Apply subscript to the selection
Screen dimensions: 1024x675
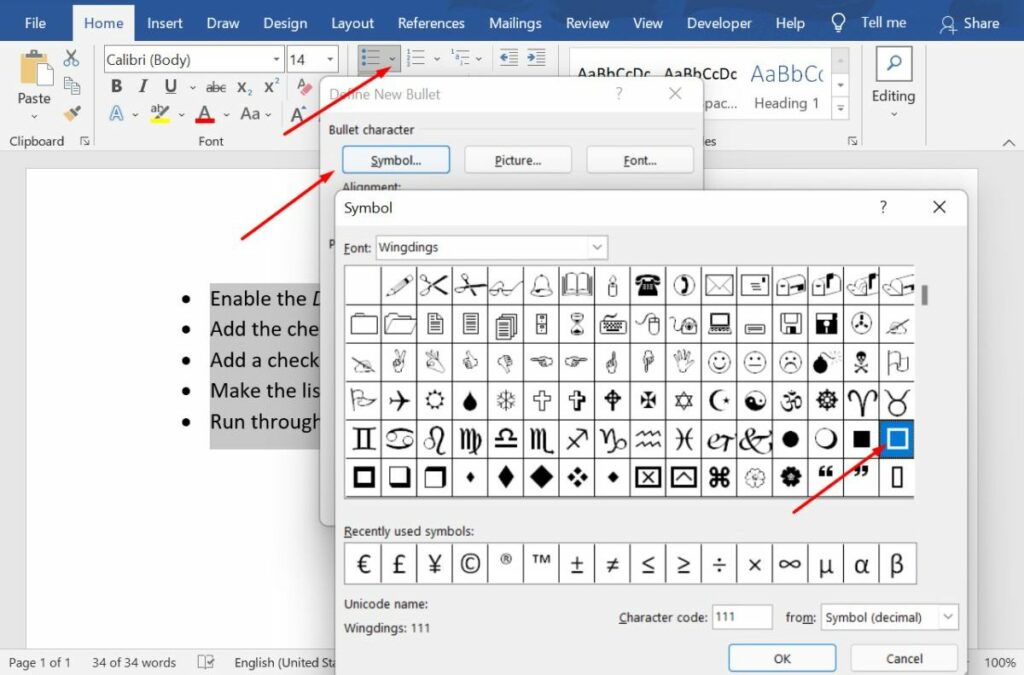(x=243, y=88)
